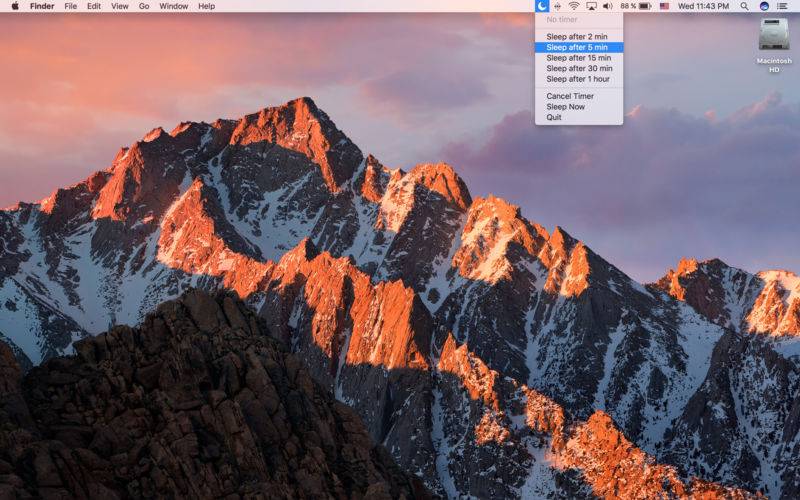Image resolution: width=800 pixels, height=500 pixels.
Task: Open the View menu
Action: tap(119, 6)
